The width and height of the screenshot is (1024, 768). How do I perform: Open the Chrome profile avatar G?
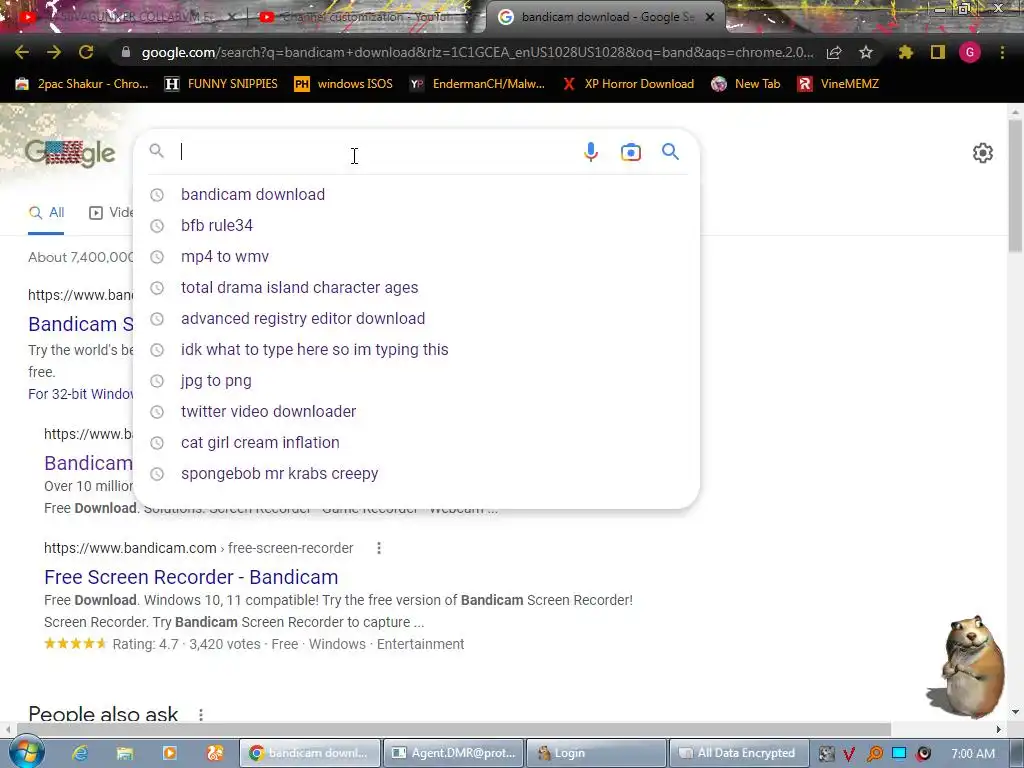click(970, 52)
